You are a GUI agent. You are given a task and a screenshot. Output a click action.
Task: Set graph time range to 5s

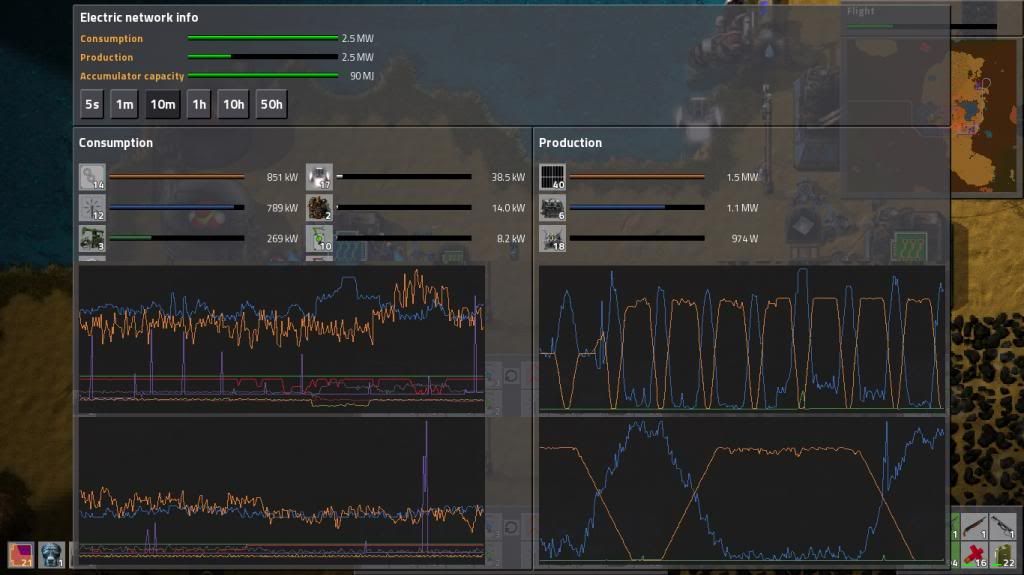tap(92, 105)
